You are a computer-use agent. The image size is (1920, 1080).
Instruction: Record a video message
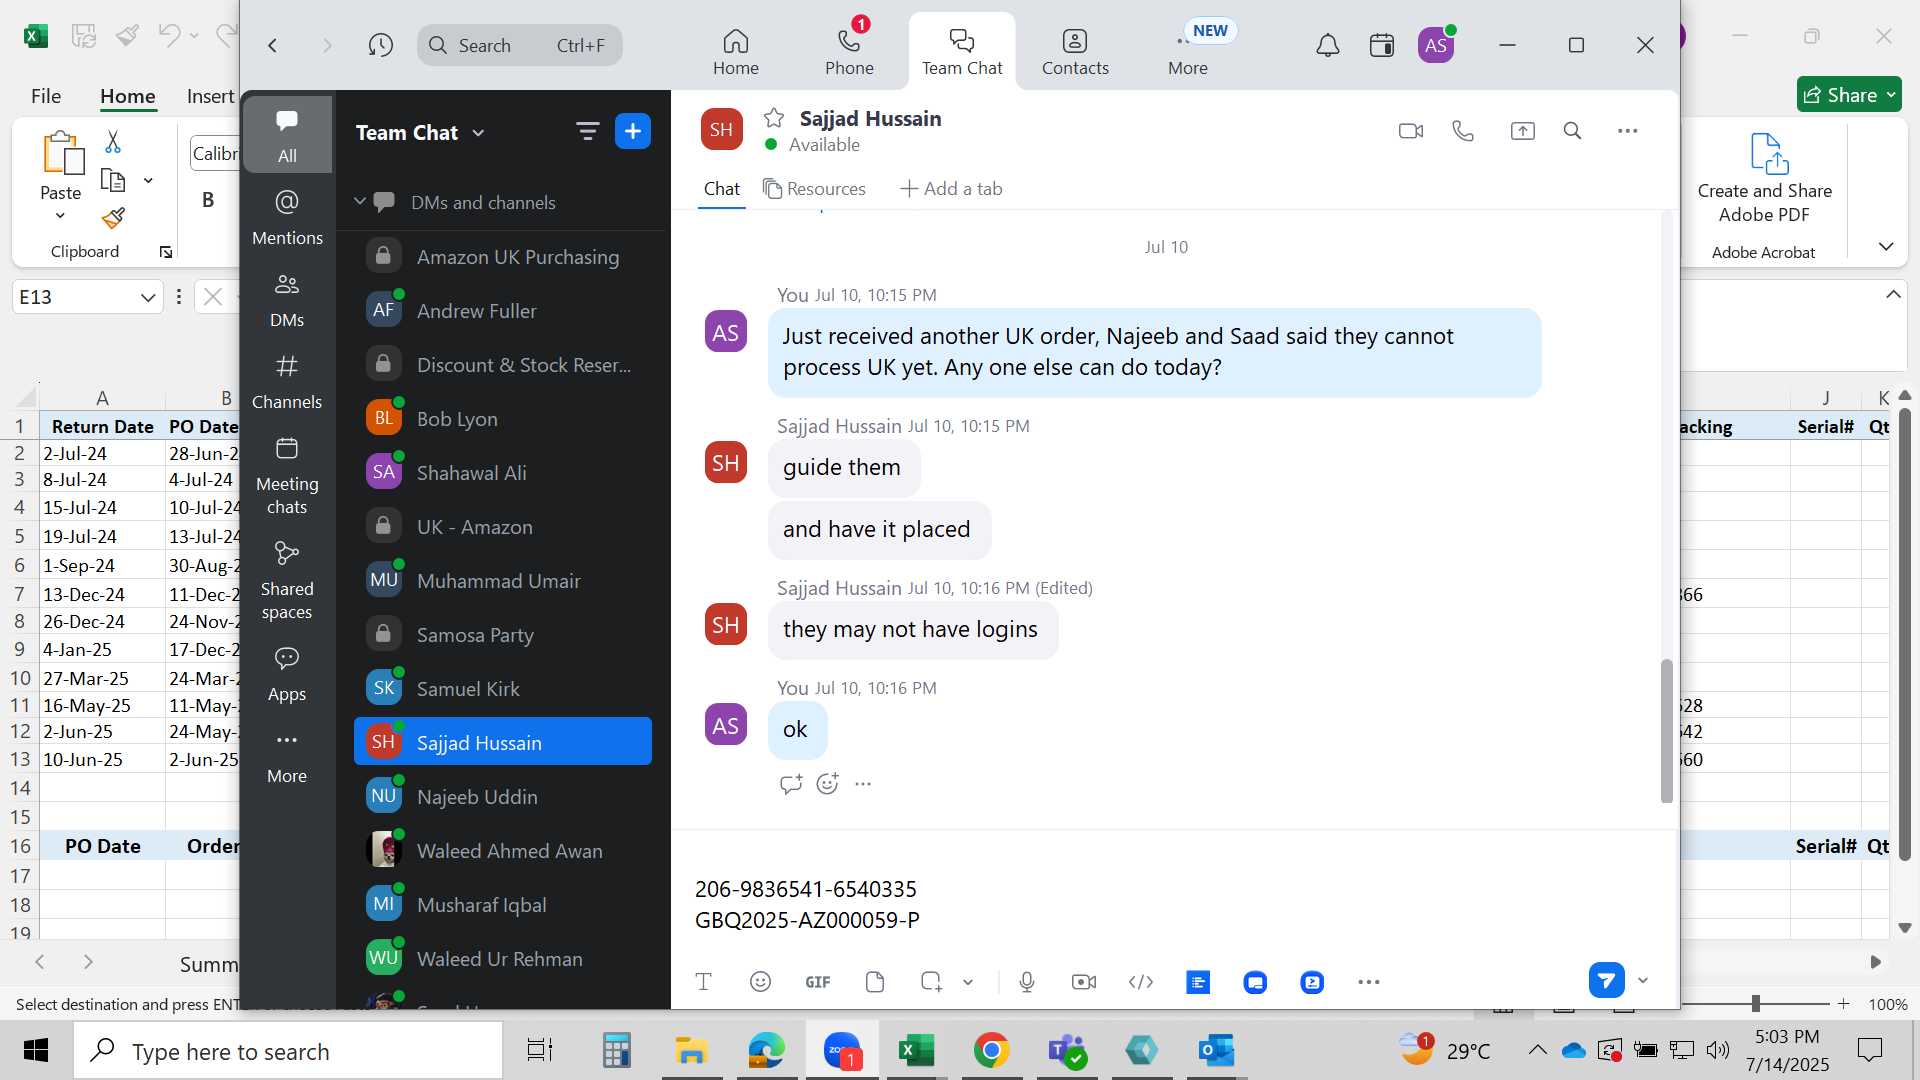1084,982
